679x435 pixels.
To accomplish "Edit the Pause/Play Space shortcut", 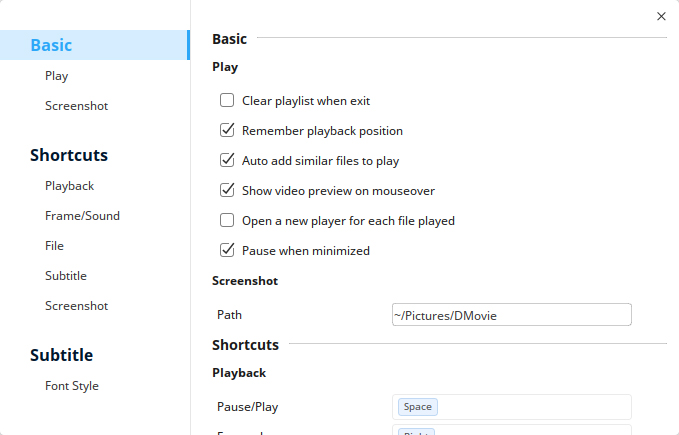I will tap(418, 407).
